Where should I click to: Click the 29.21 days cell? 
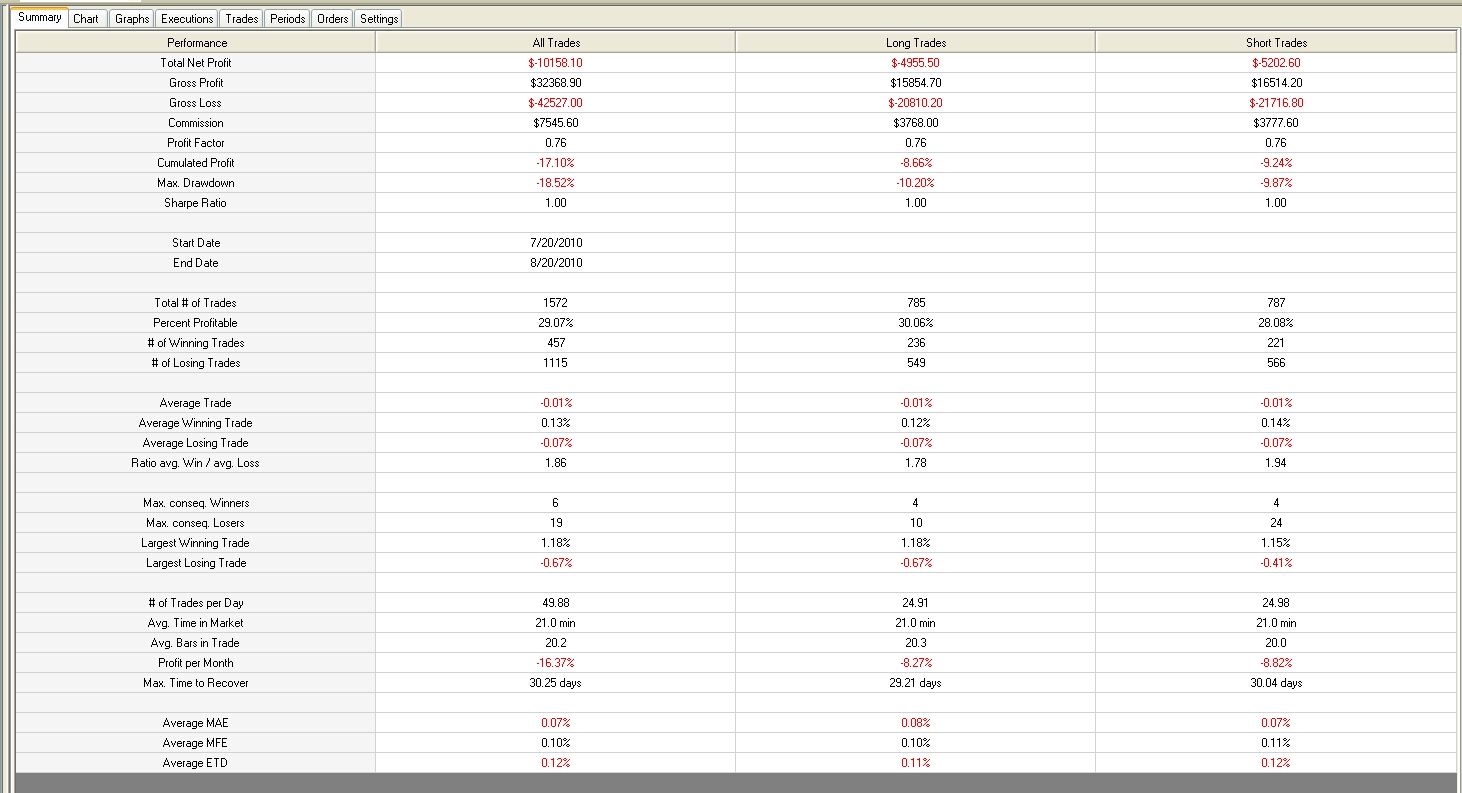click(915, 683)
